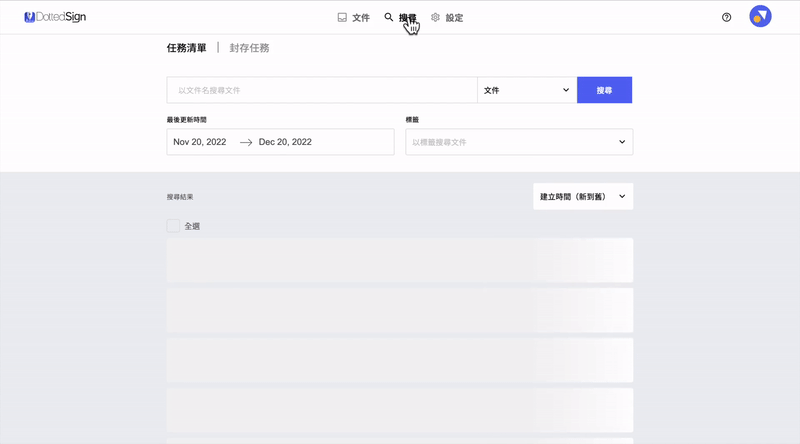
Task: Click the 搜尋結果 label
Action: (180, 197)
